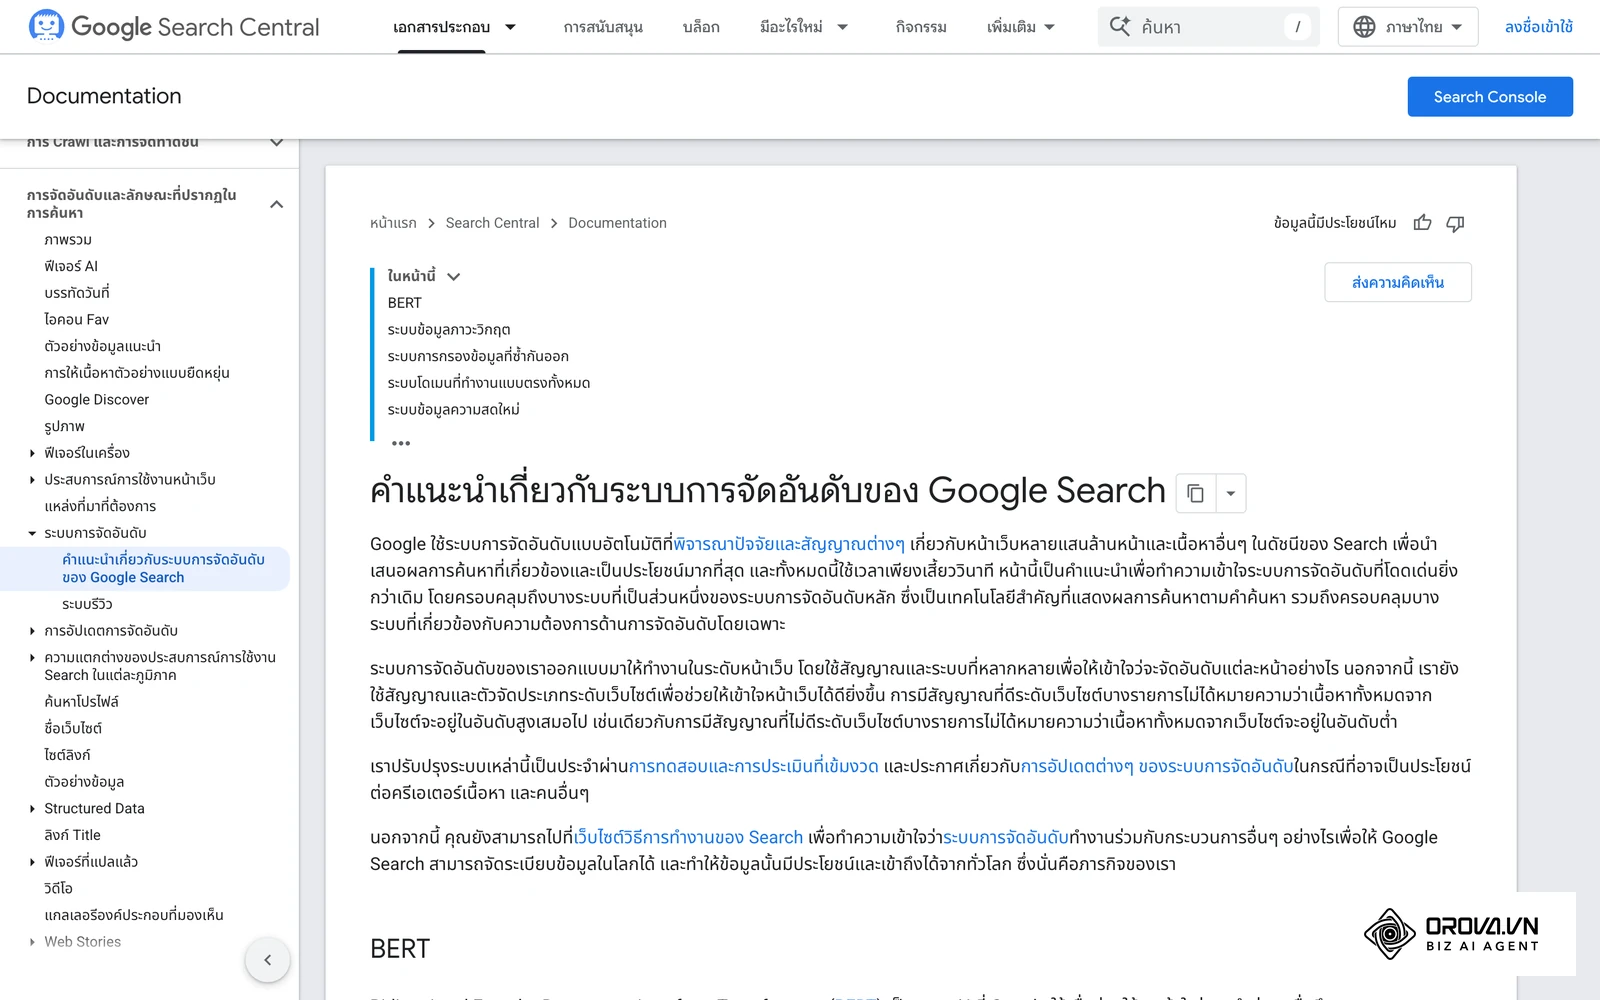1600x1000 pixels.
Task: Expand the ประสบการณ์การใช้งานหน้าเว็บ tree item
Action: tap(32, 480)
